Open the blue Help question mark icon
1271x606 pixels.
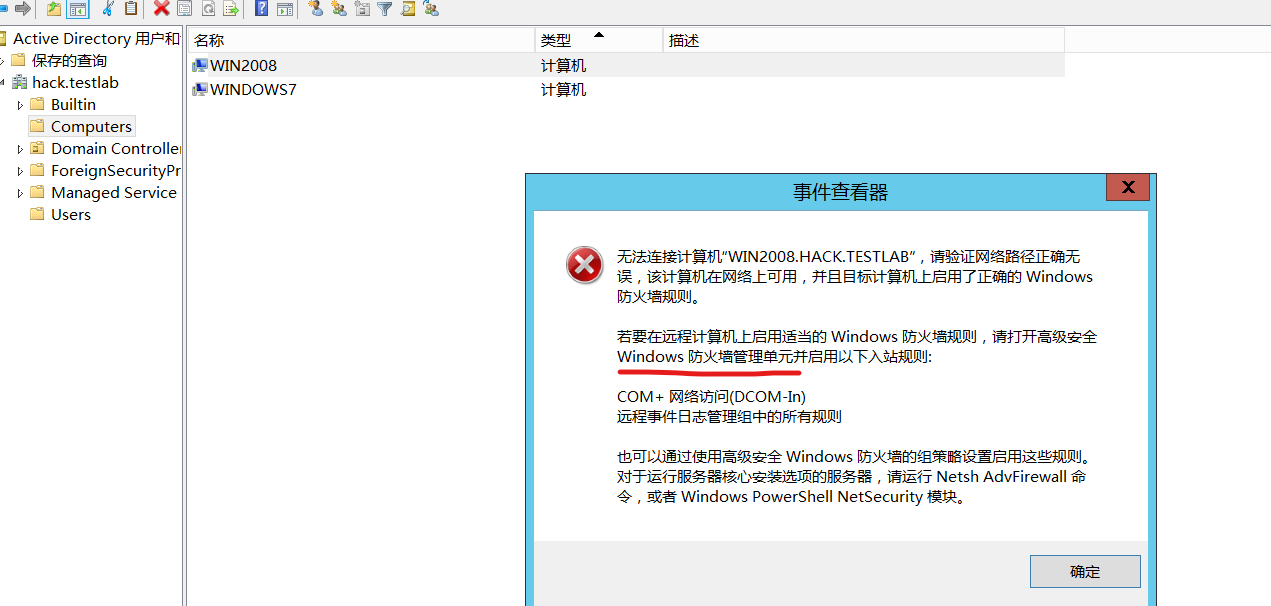pos(261,9)
